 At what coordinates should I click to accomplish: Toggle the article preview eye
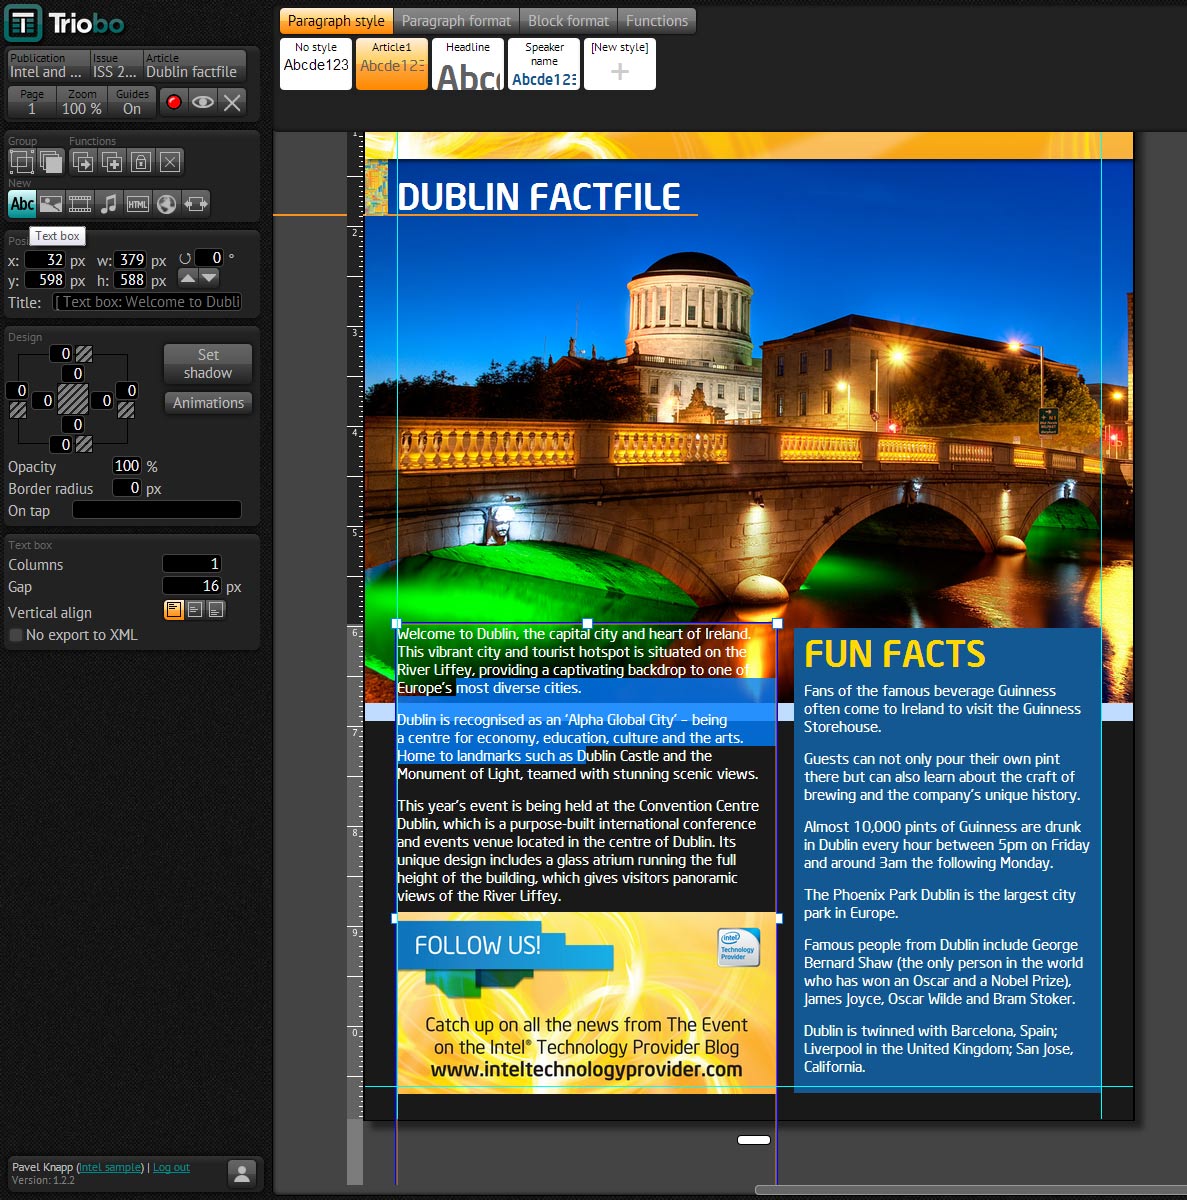202,100
